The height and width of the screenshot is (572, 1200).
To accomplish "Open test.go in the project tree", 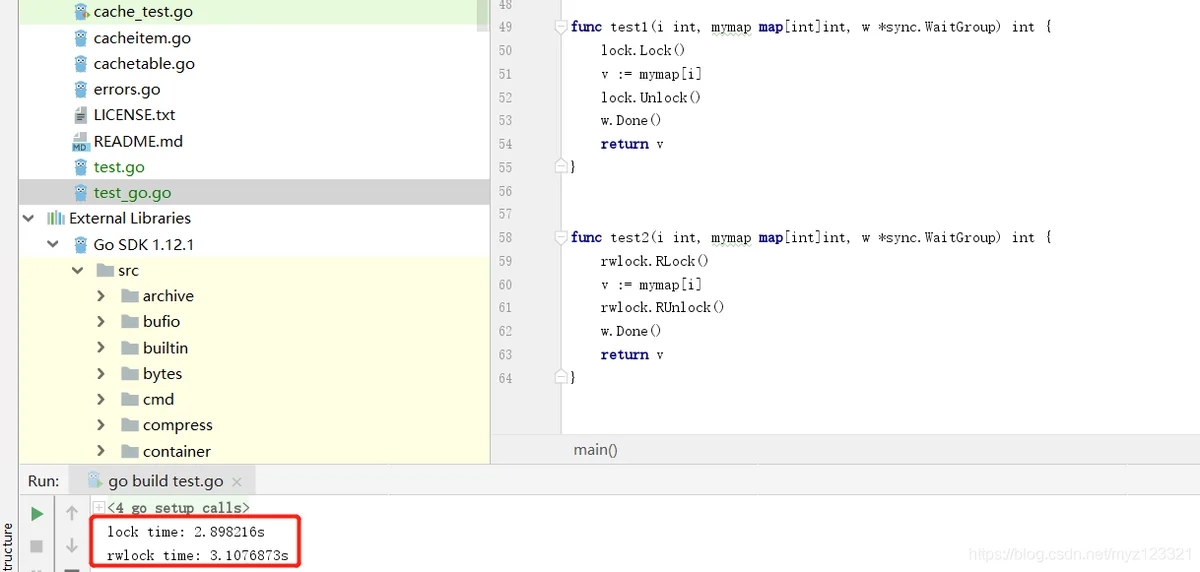I will pos(119,167).
